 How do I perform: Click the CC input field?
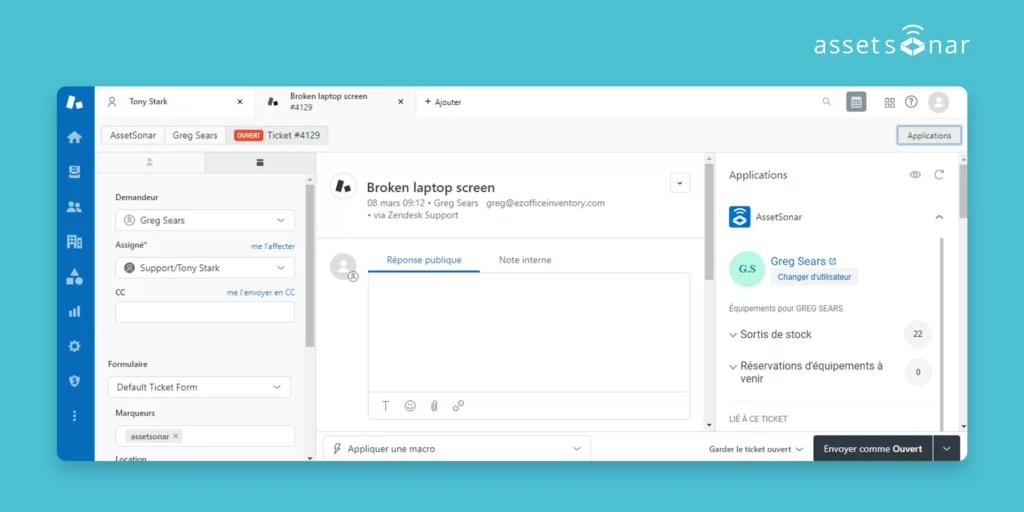[x=205, y=312]
